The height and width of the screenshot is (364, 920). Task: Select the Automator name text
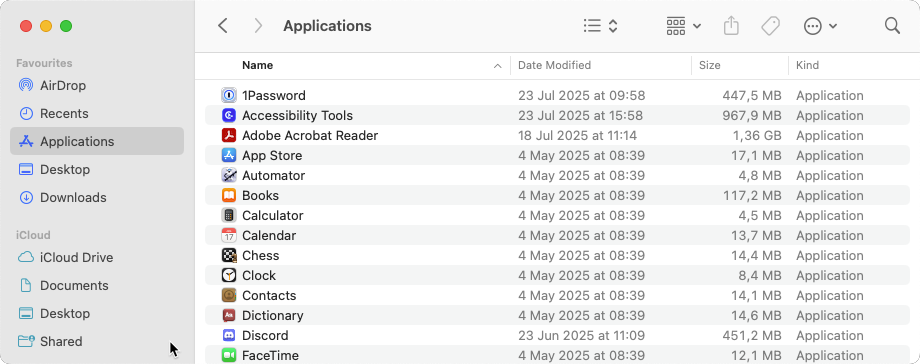pos(273,176)
